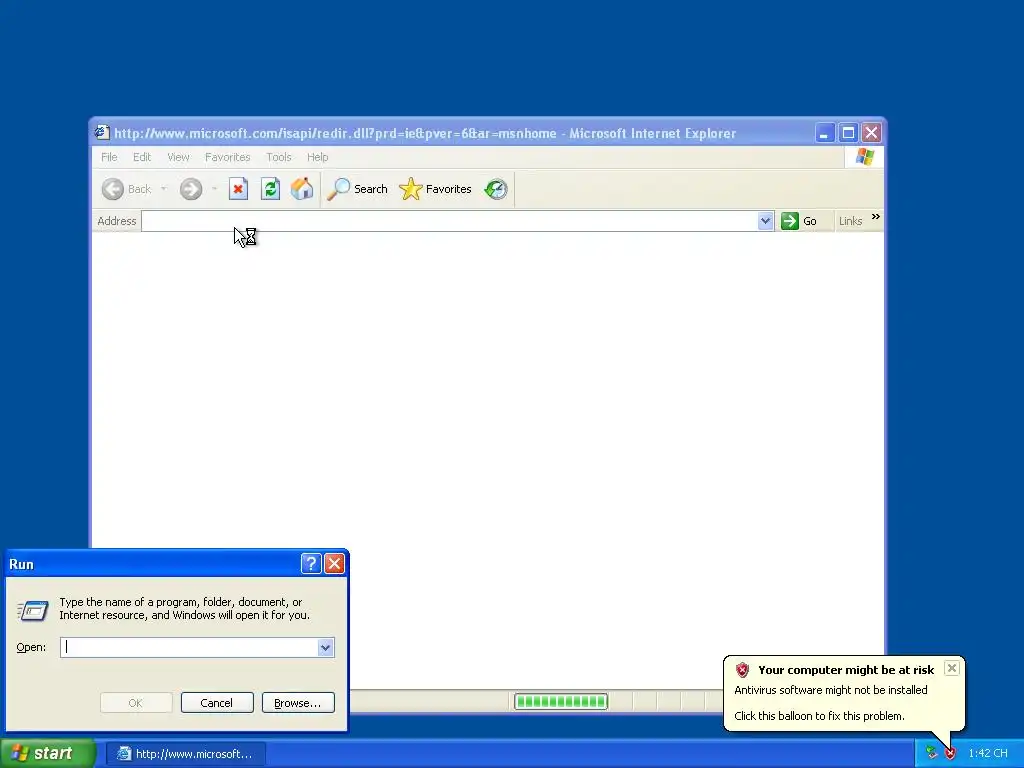
Task: Open the View menu
Action: pos(178,157)
